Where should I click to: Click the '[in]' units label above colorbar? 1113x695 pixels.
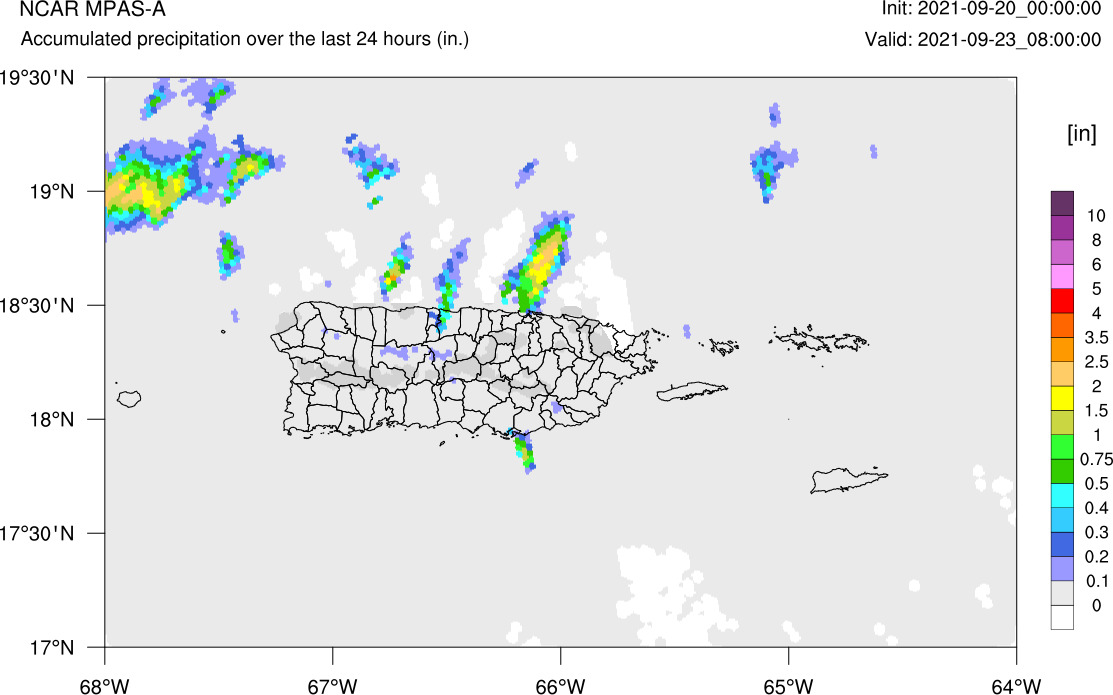coord(1082,133)
